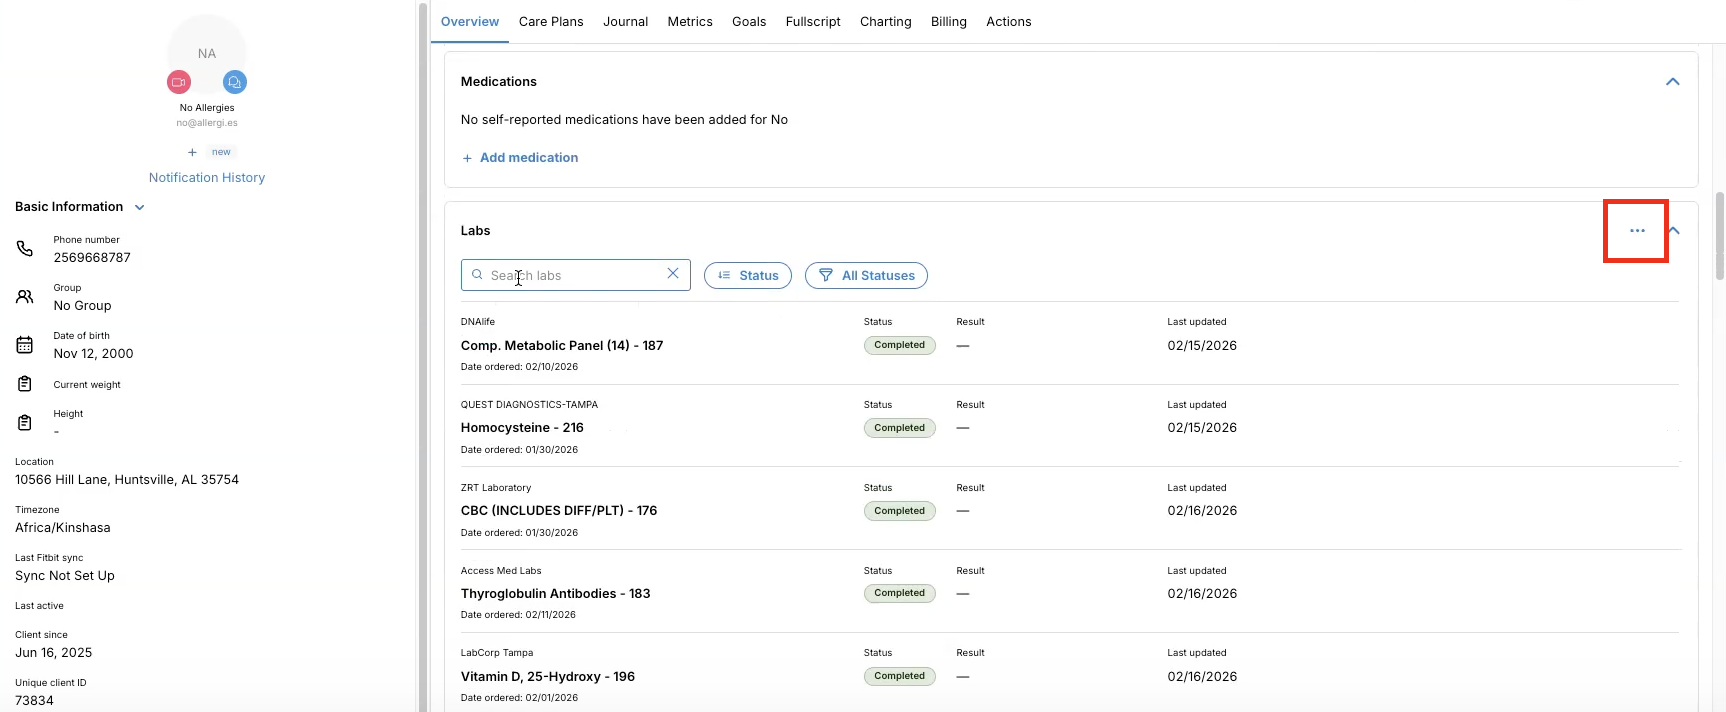Viewport: 1726px width, 712px height.
Task: Open the Labs three-dot options menu
Action: [x=1637, y=231]
